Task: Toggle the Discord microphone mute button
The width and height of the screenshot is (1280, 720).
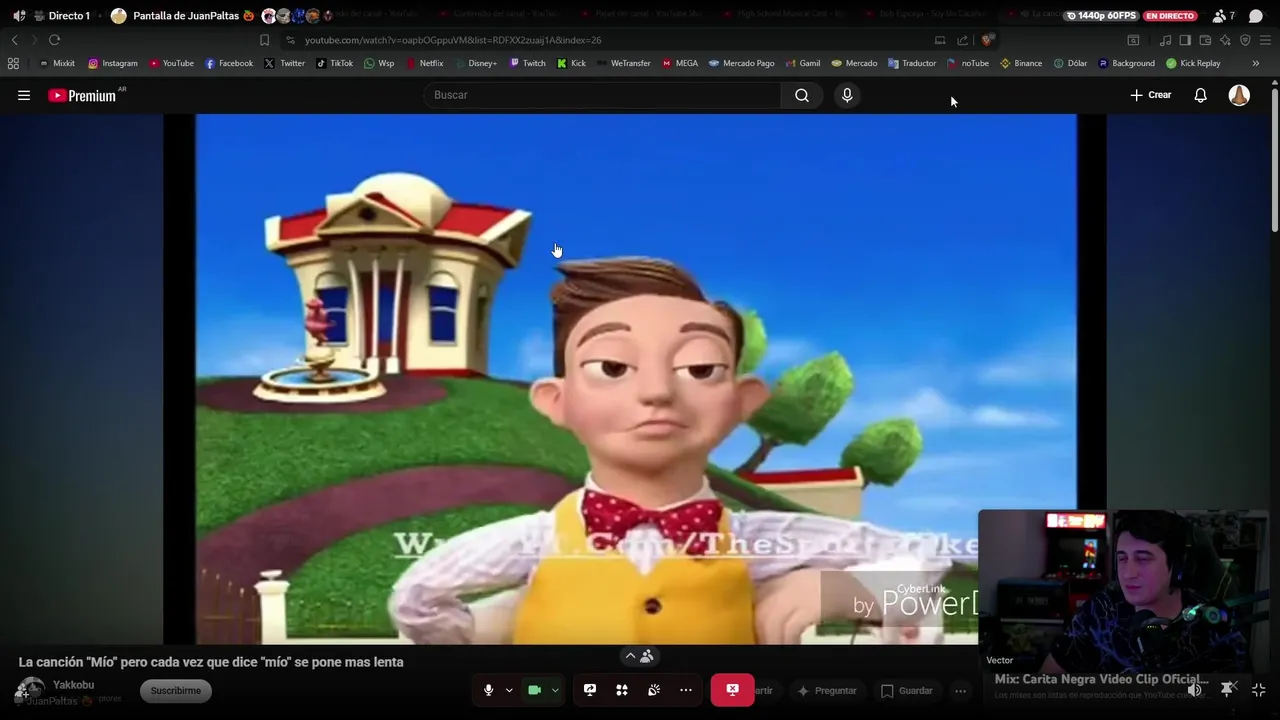Action: point(488,690)
